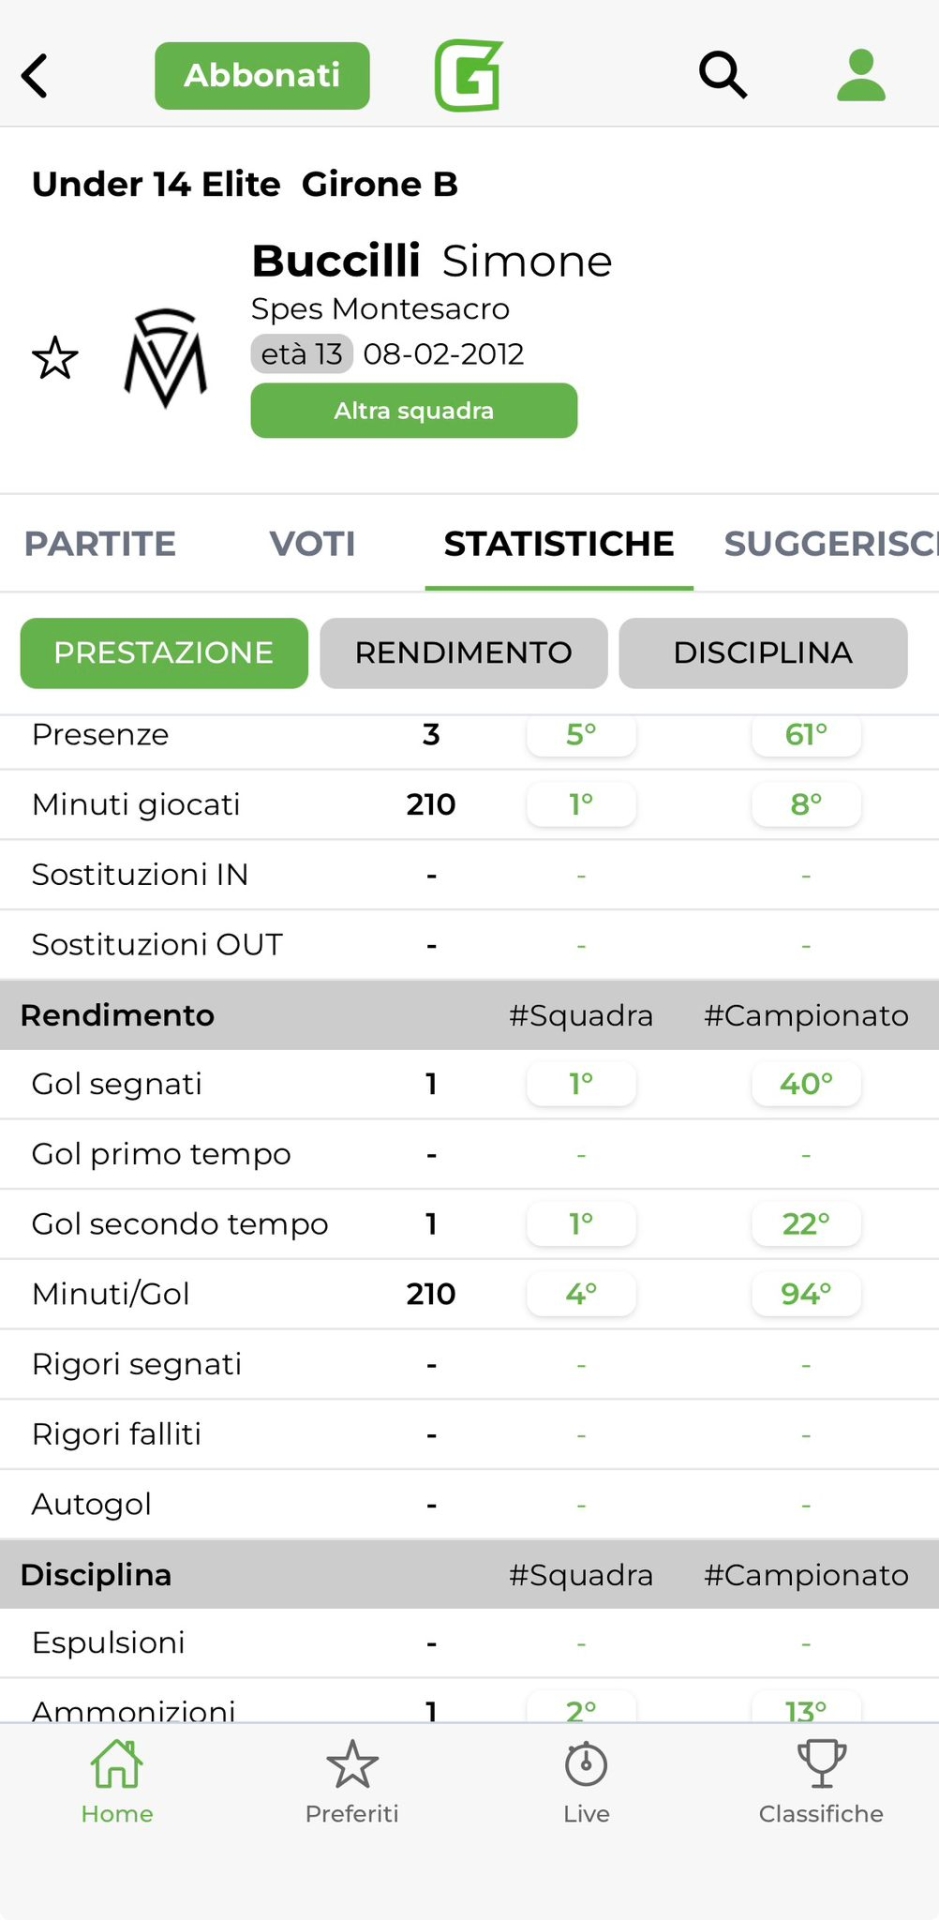Tap the 8° championship rank for Minuti giocati
This screenshot has width=939, height=1920.
806,805
